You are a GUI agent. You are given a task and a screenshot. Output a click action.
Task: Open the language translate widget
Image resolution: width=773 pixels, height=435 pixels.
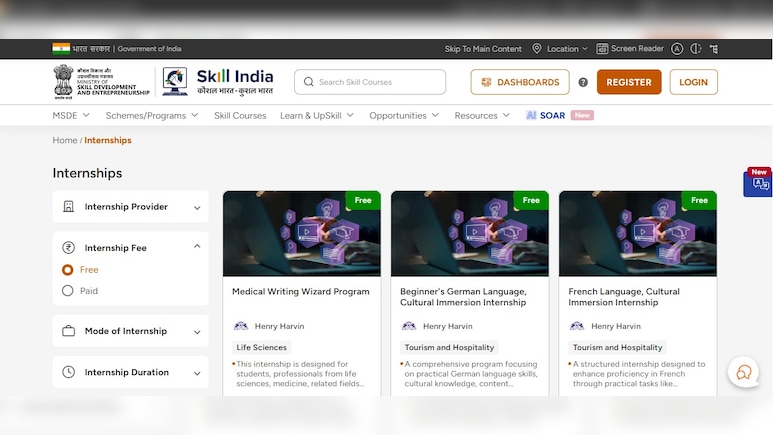(x=758, y=182)
